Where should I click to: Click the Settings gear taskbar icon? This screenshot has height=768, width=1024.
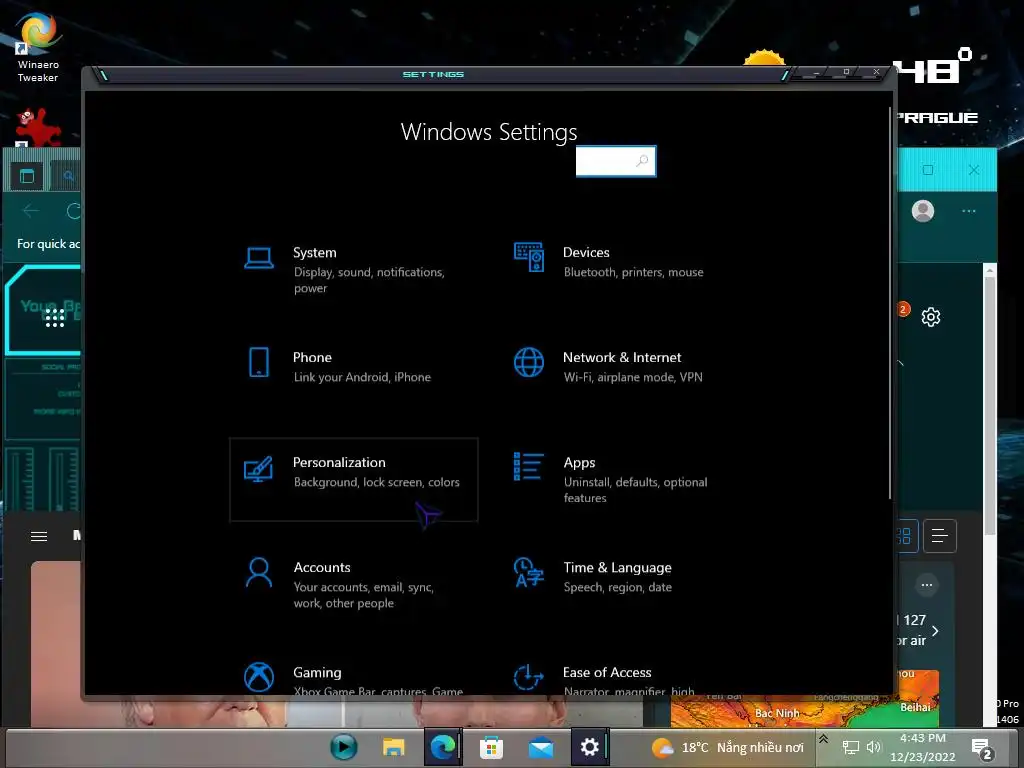coord(589,746)
